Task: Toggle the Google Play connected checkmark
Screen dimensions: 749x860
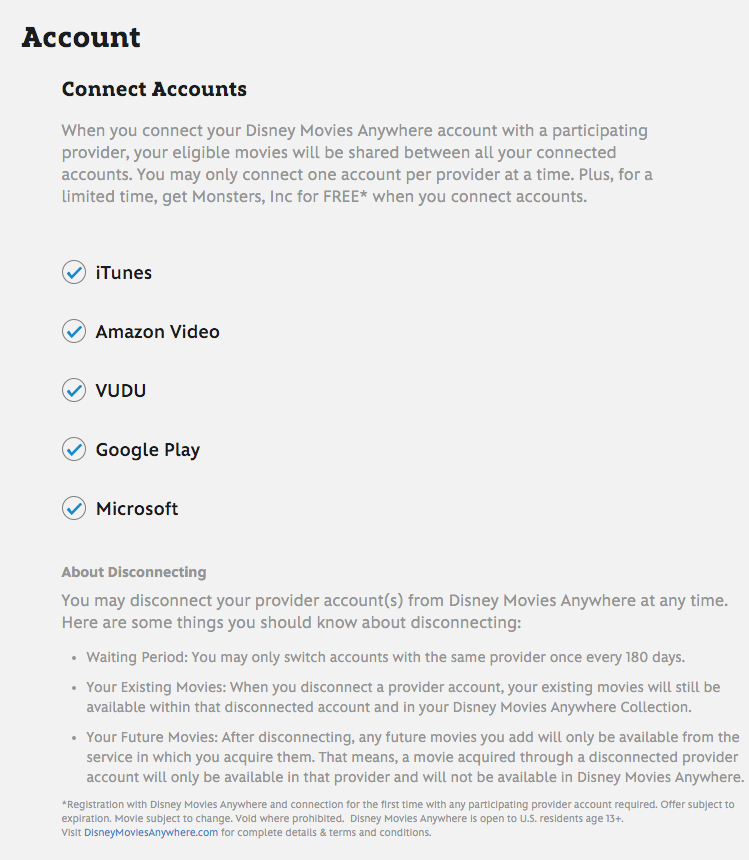Action: click(x=74, y=449)
